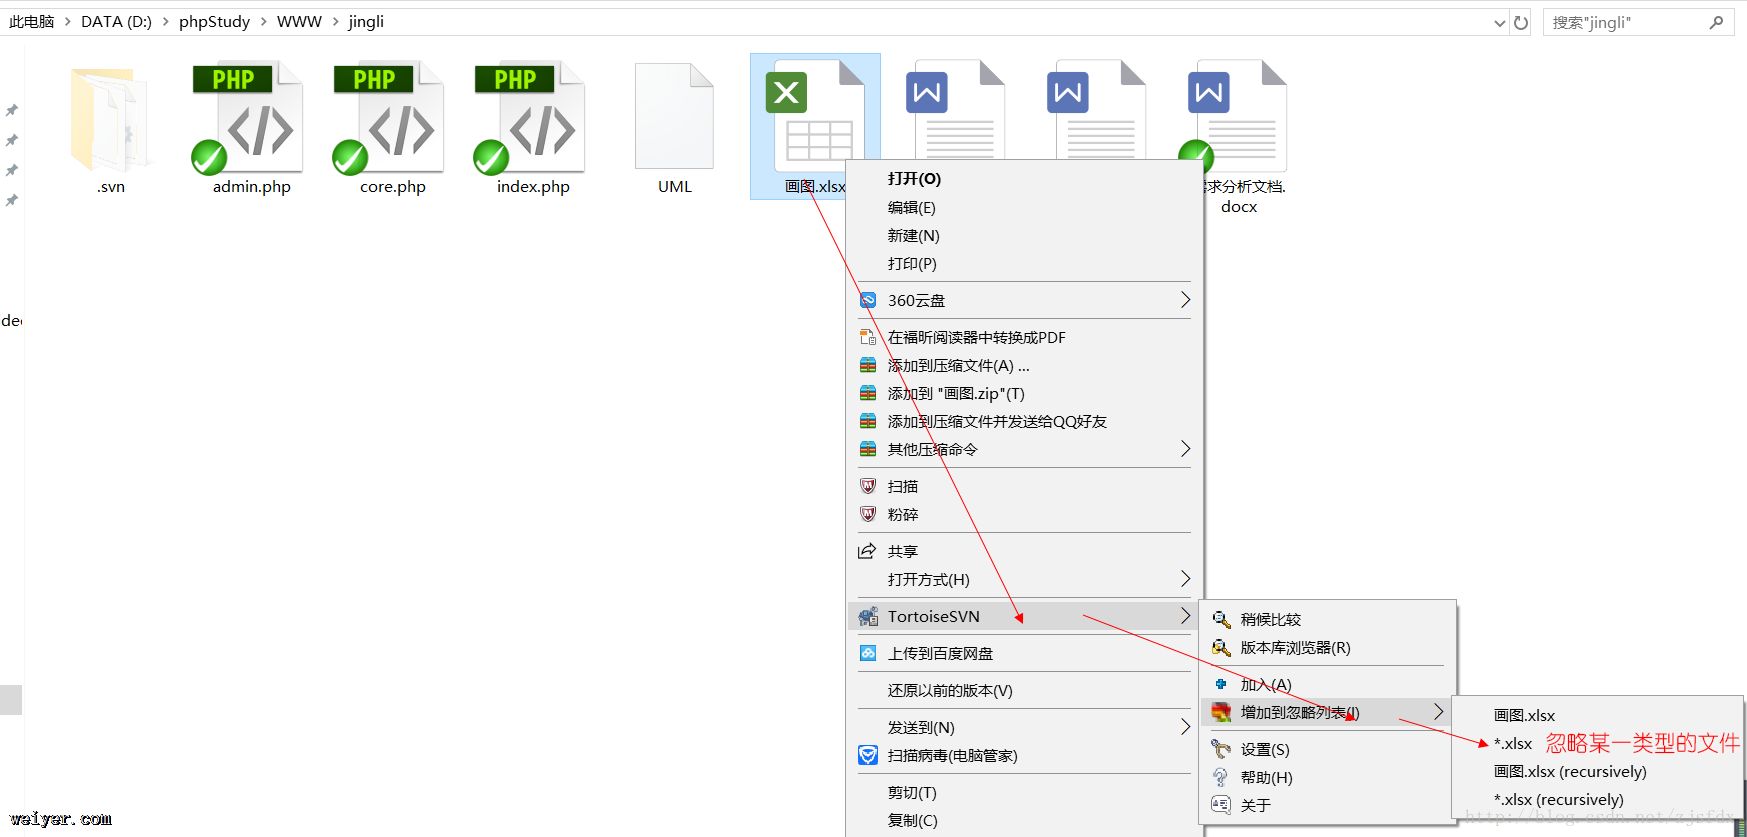
Task: Click the shield icon beside 扫描
Action: click(868, 486)
